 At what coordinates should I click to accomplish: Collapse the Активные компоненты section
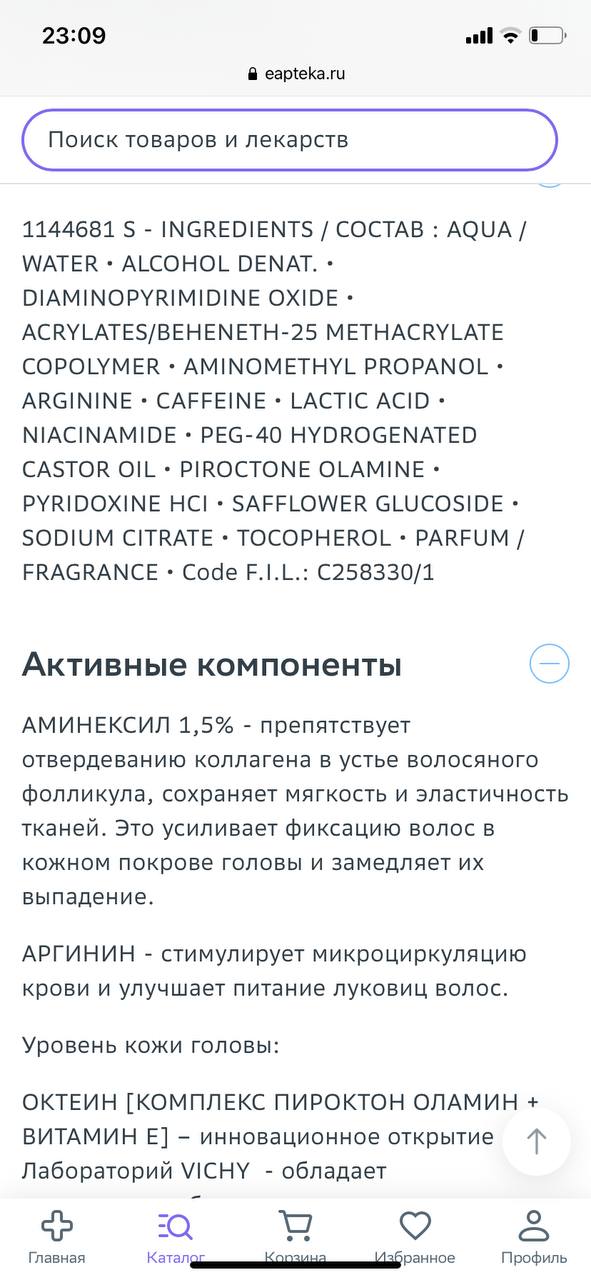549,663
